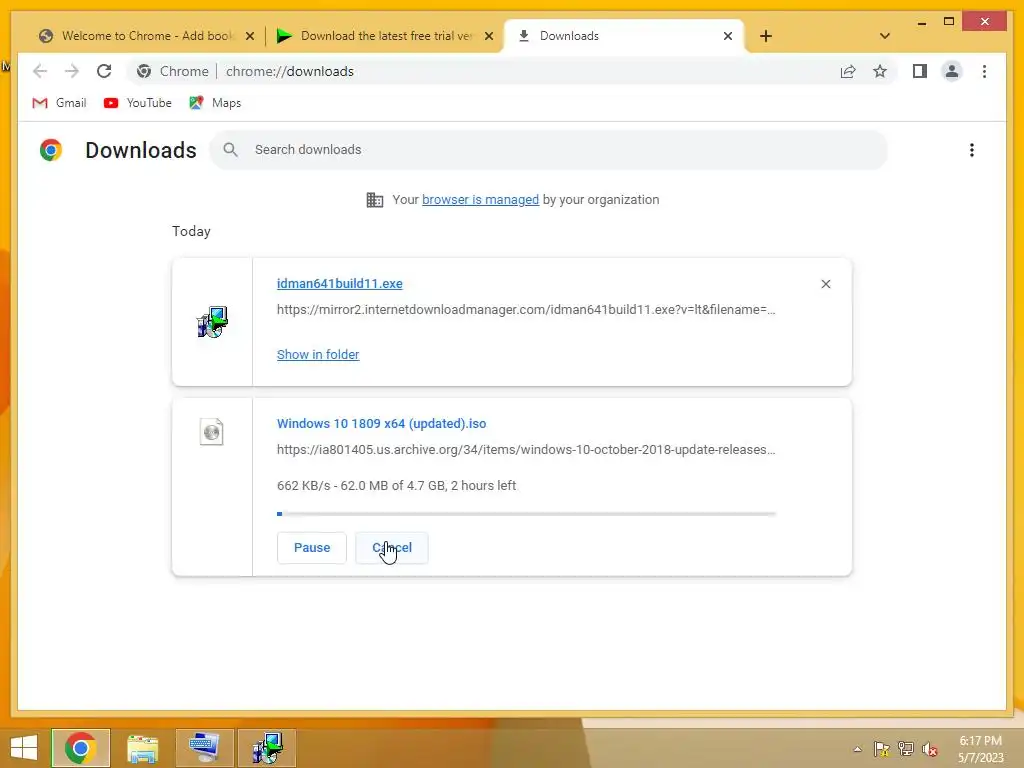Cancel the Windows 10 ISO download
Screen dimensions: 1024x768
coord(392,547)
